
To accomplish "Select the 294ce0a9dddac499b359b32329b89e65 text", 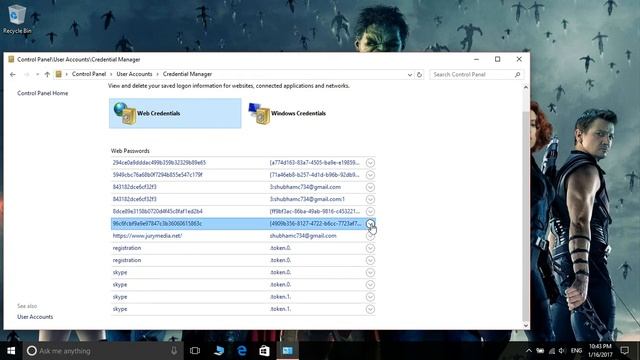I will click(x=159, y=162).
